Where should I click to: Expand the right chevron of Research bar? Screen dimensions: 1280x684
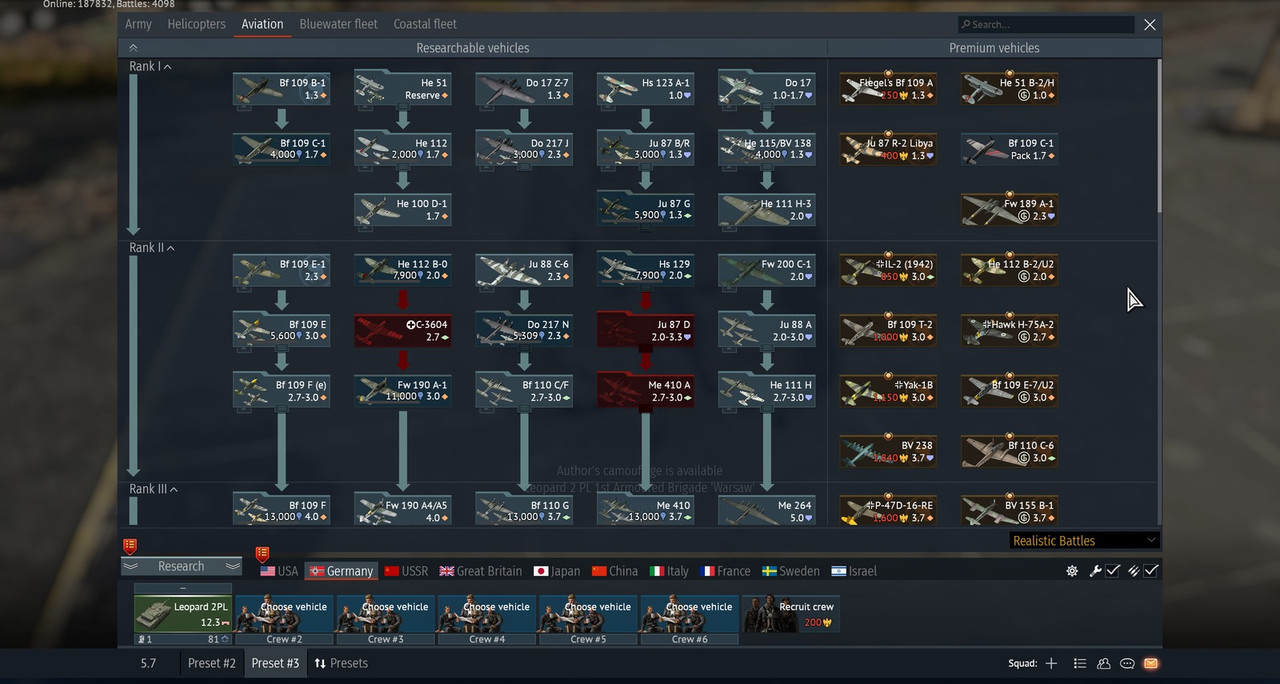[233, 566]
